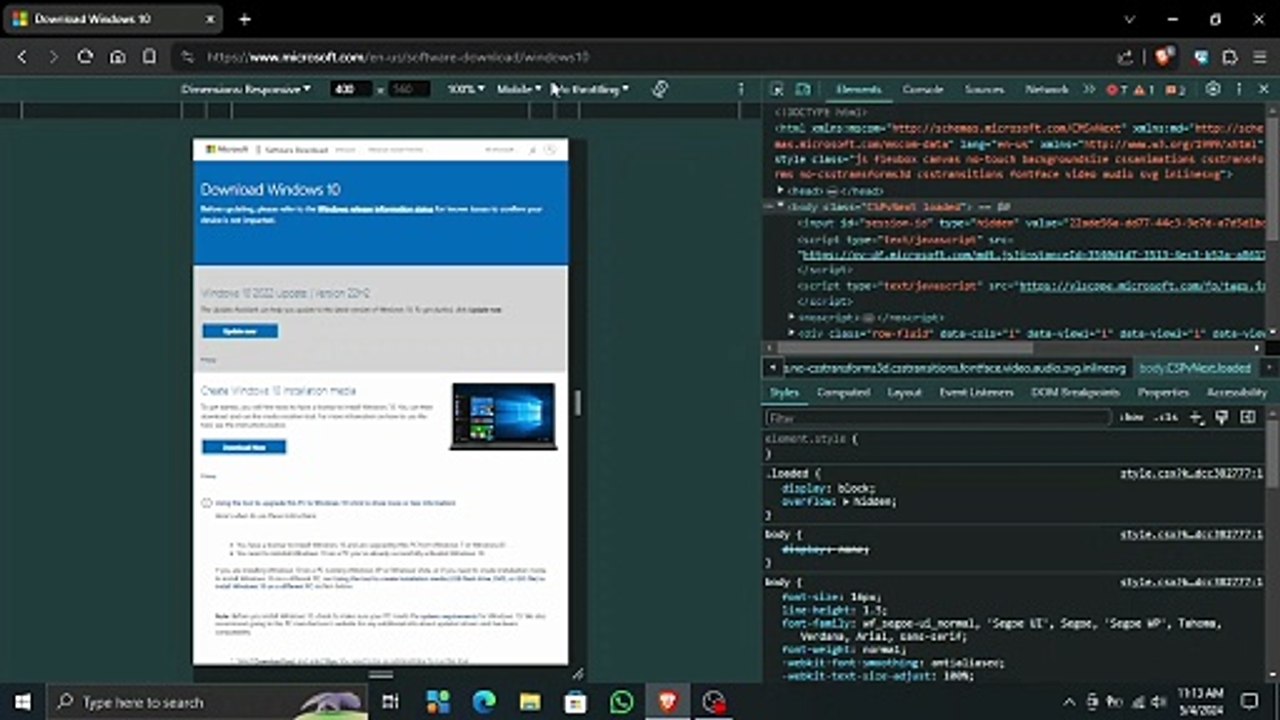
Task: Expand the div row-fluid node
Action: point(793,332)
